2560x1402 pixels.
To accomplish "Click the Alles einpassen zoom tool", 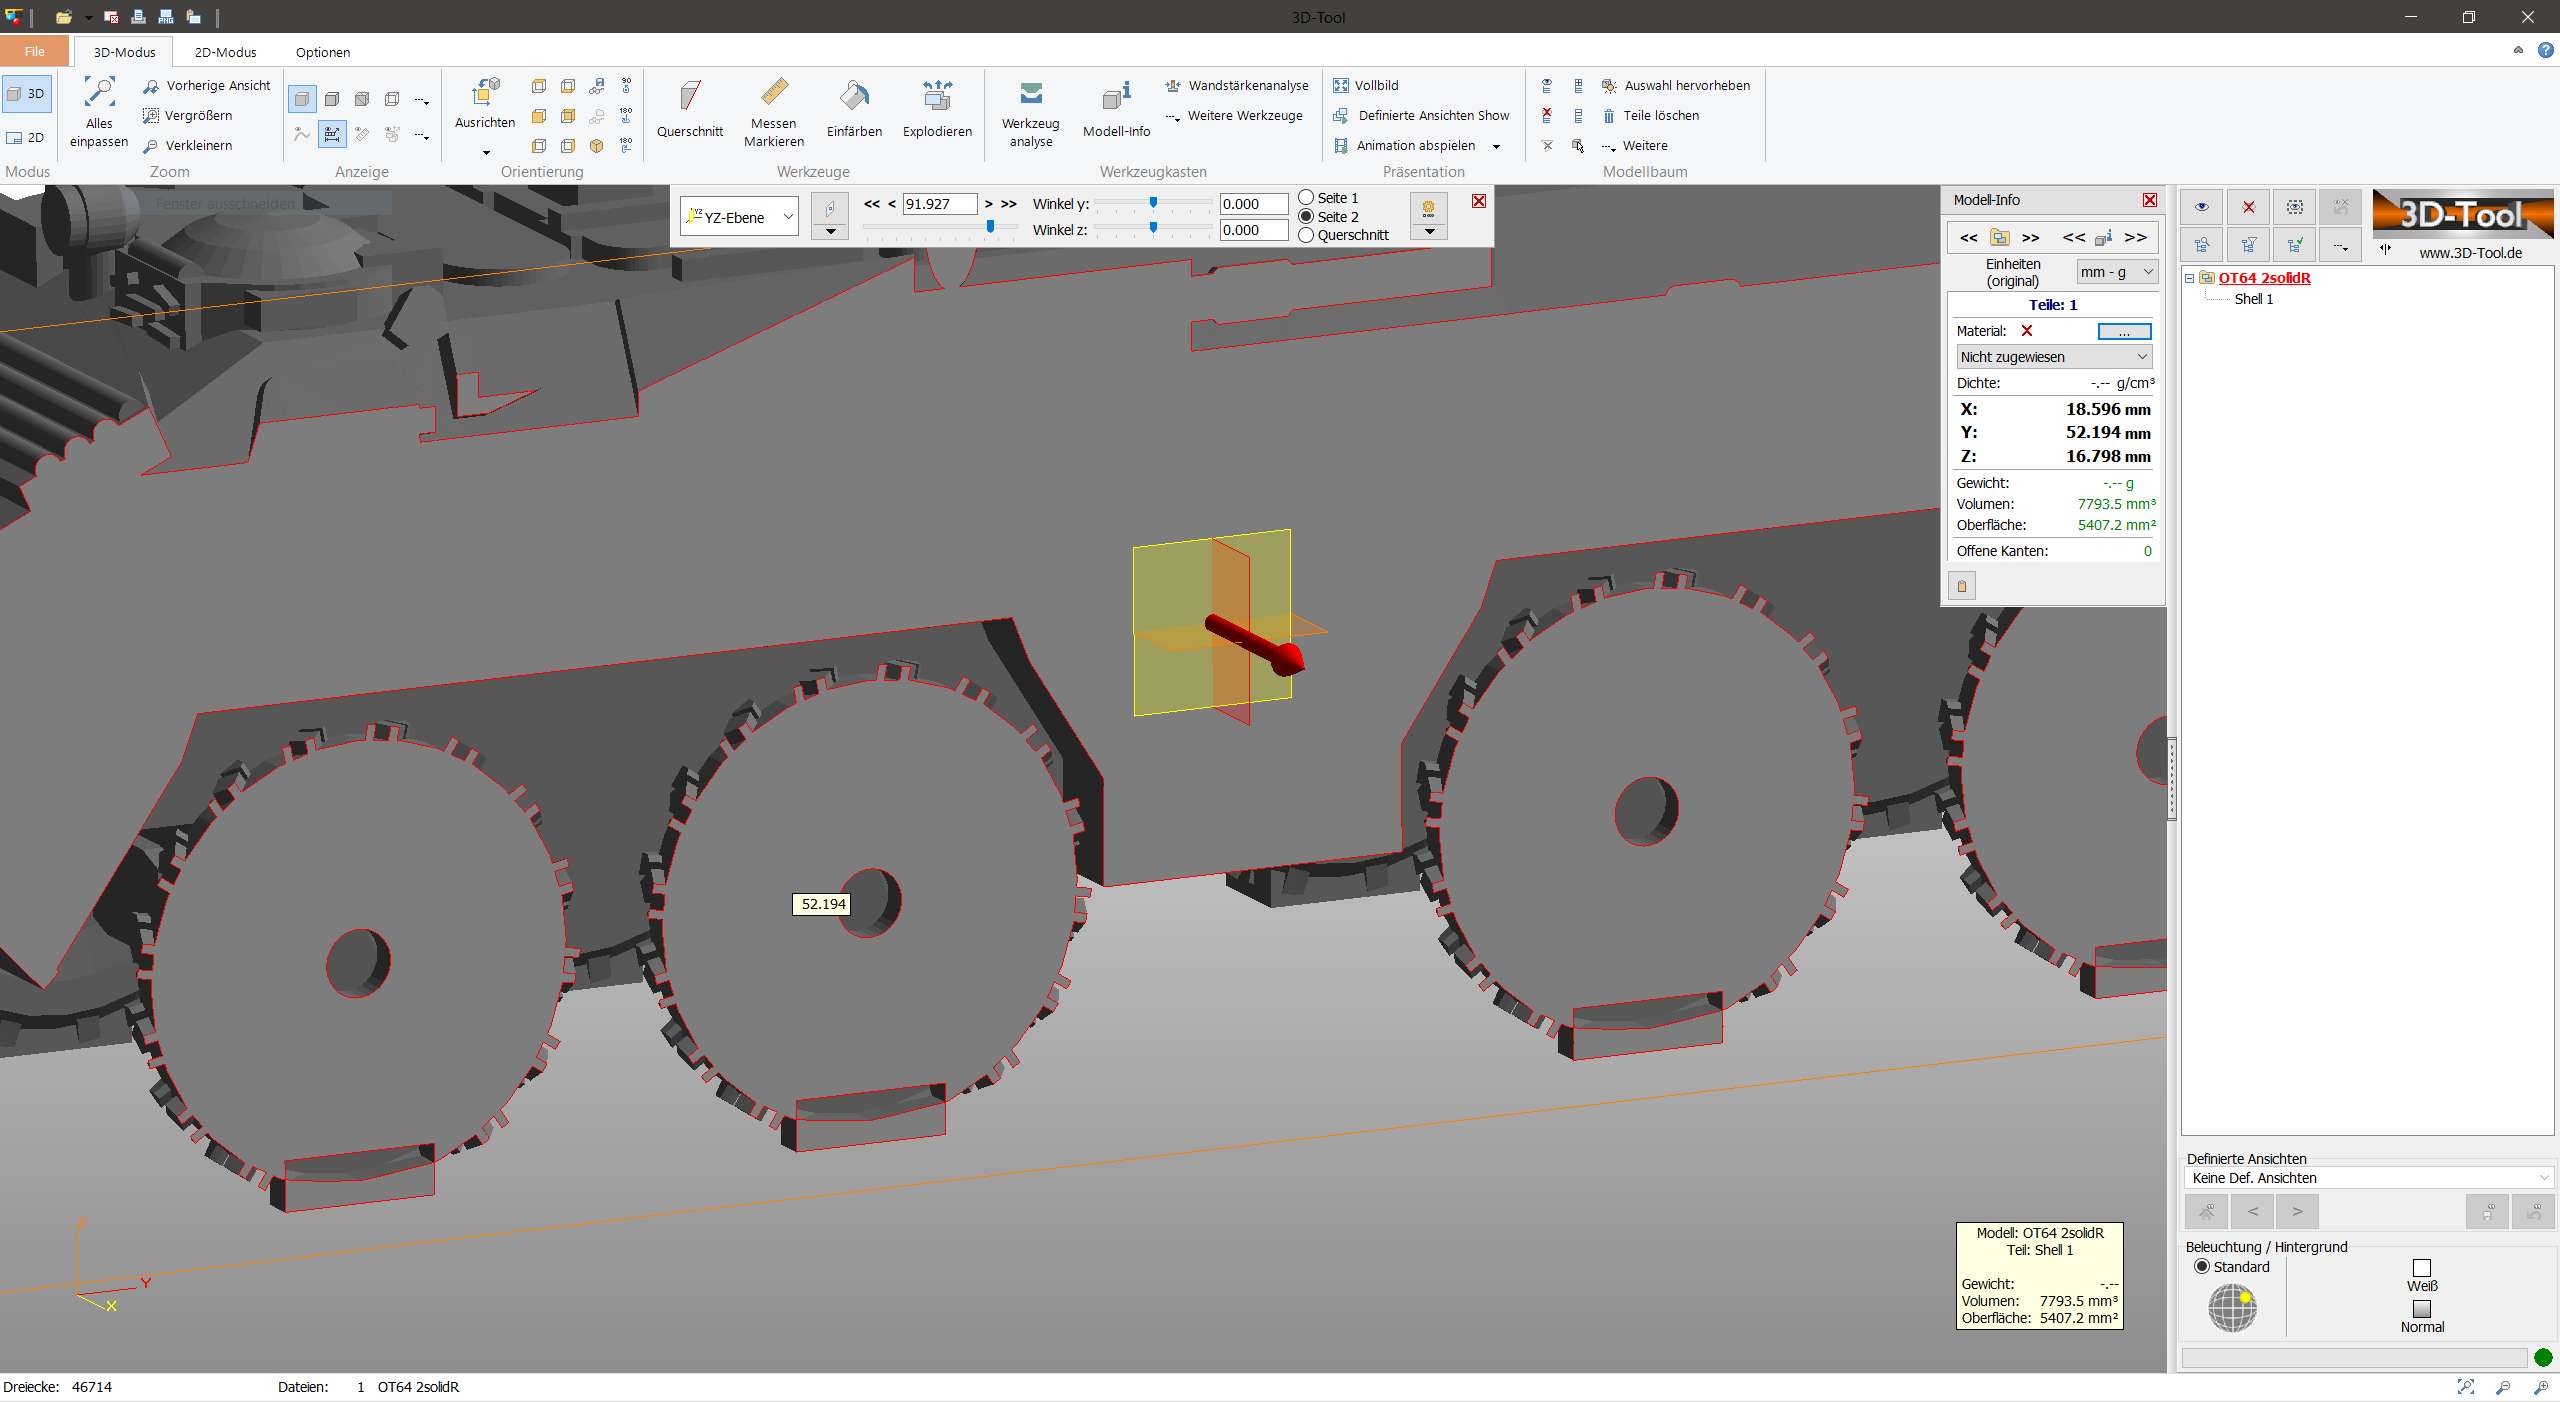I will [99, 112].
